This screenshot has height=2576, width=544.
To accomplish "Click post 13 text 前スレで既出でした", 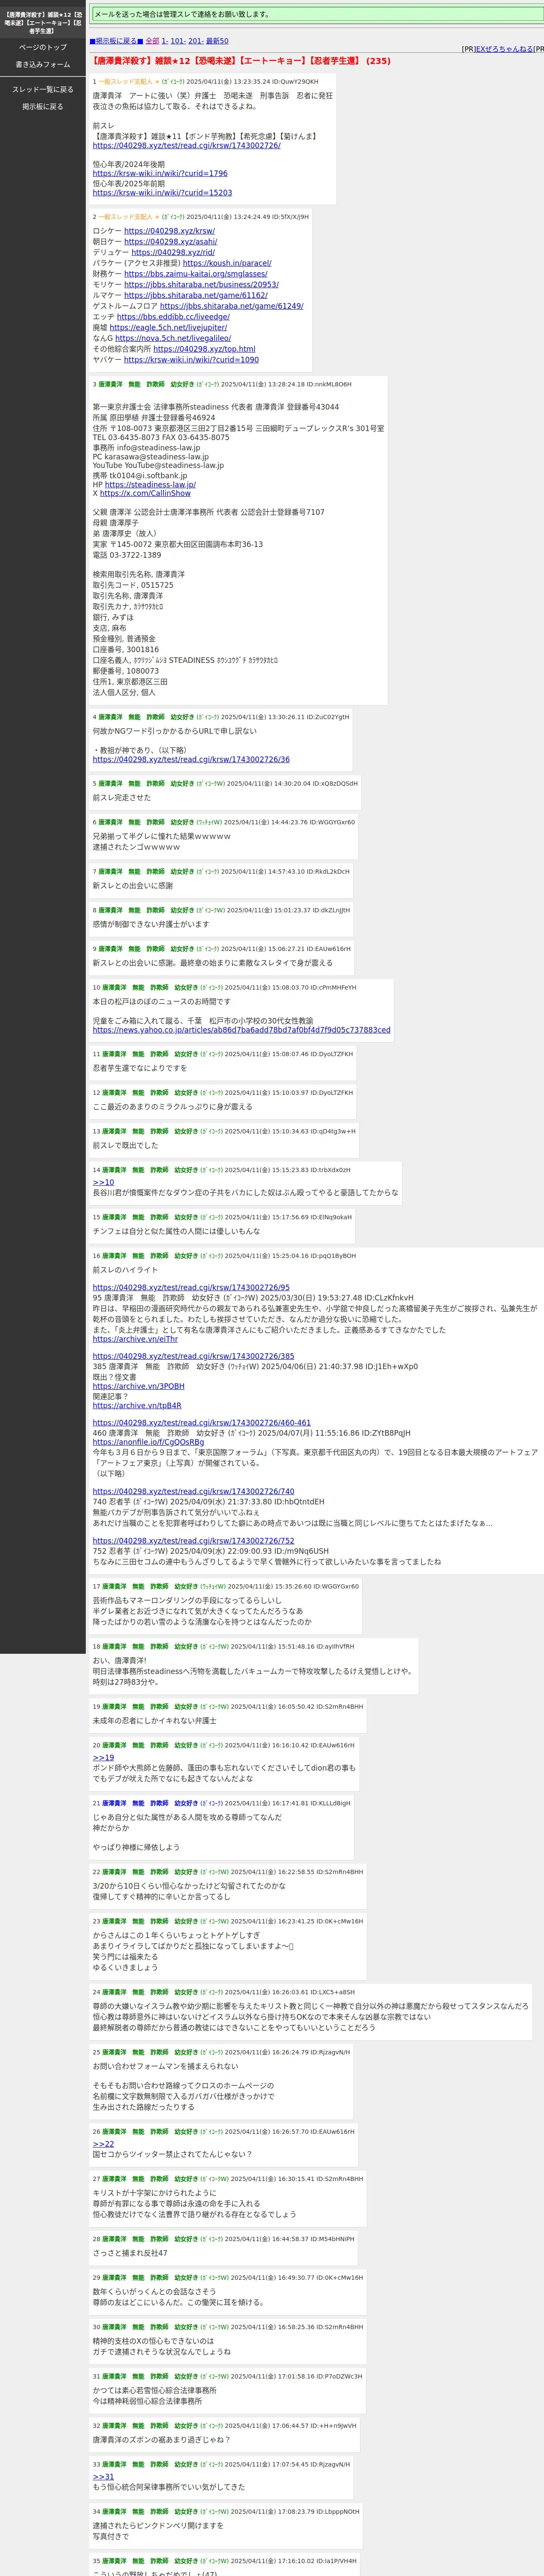I will 125,1146.
